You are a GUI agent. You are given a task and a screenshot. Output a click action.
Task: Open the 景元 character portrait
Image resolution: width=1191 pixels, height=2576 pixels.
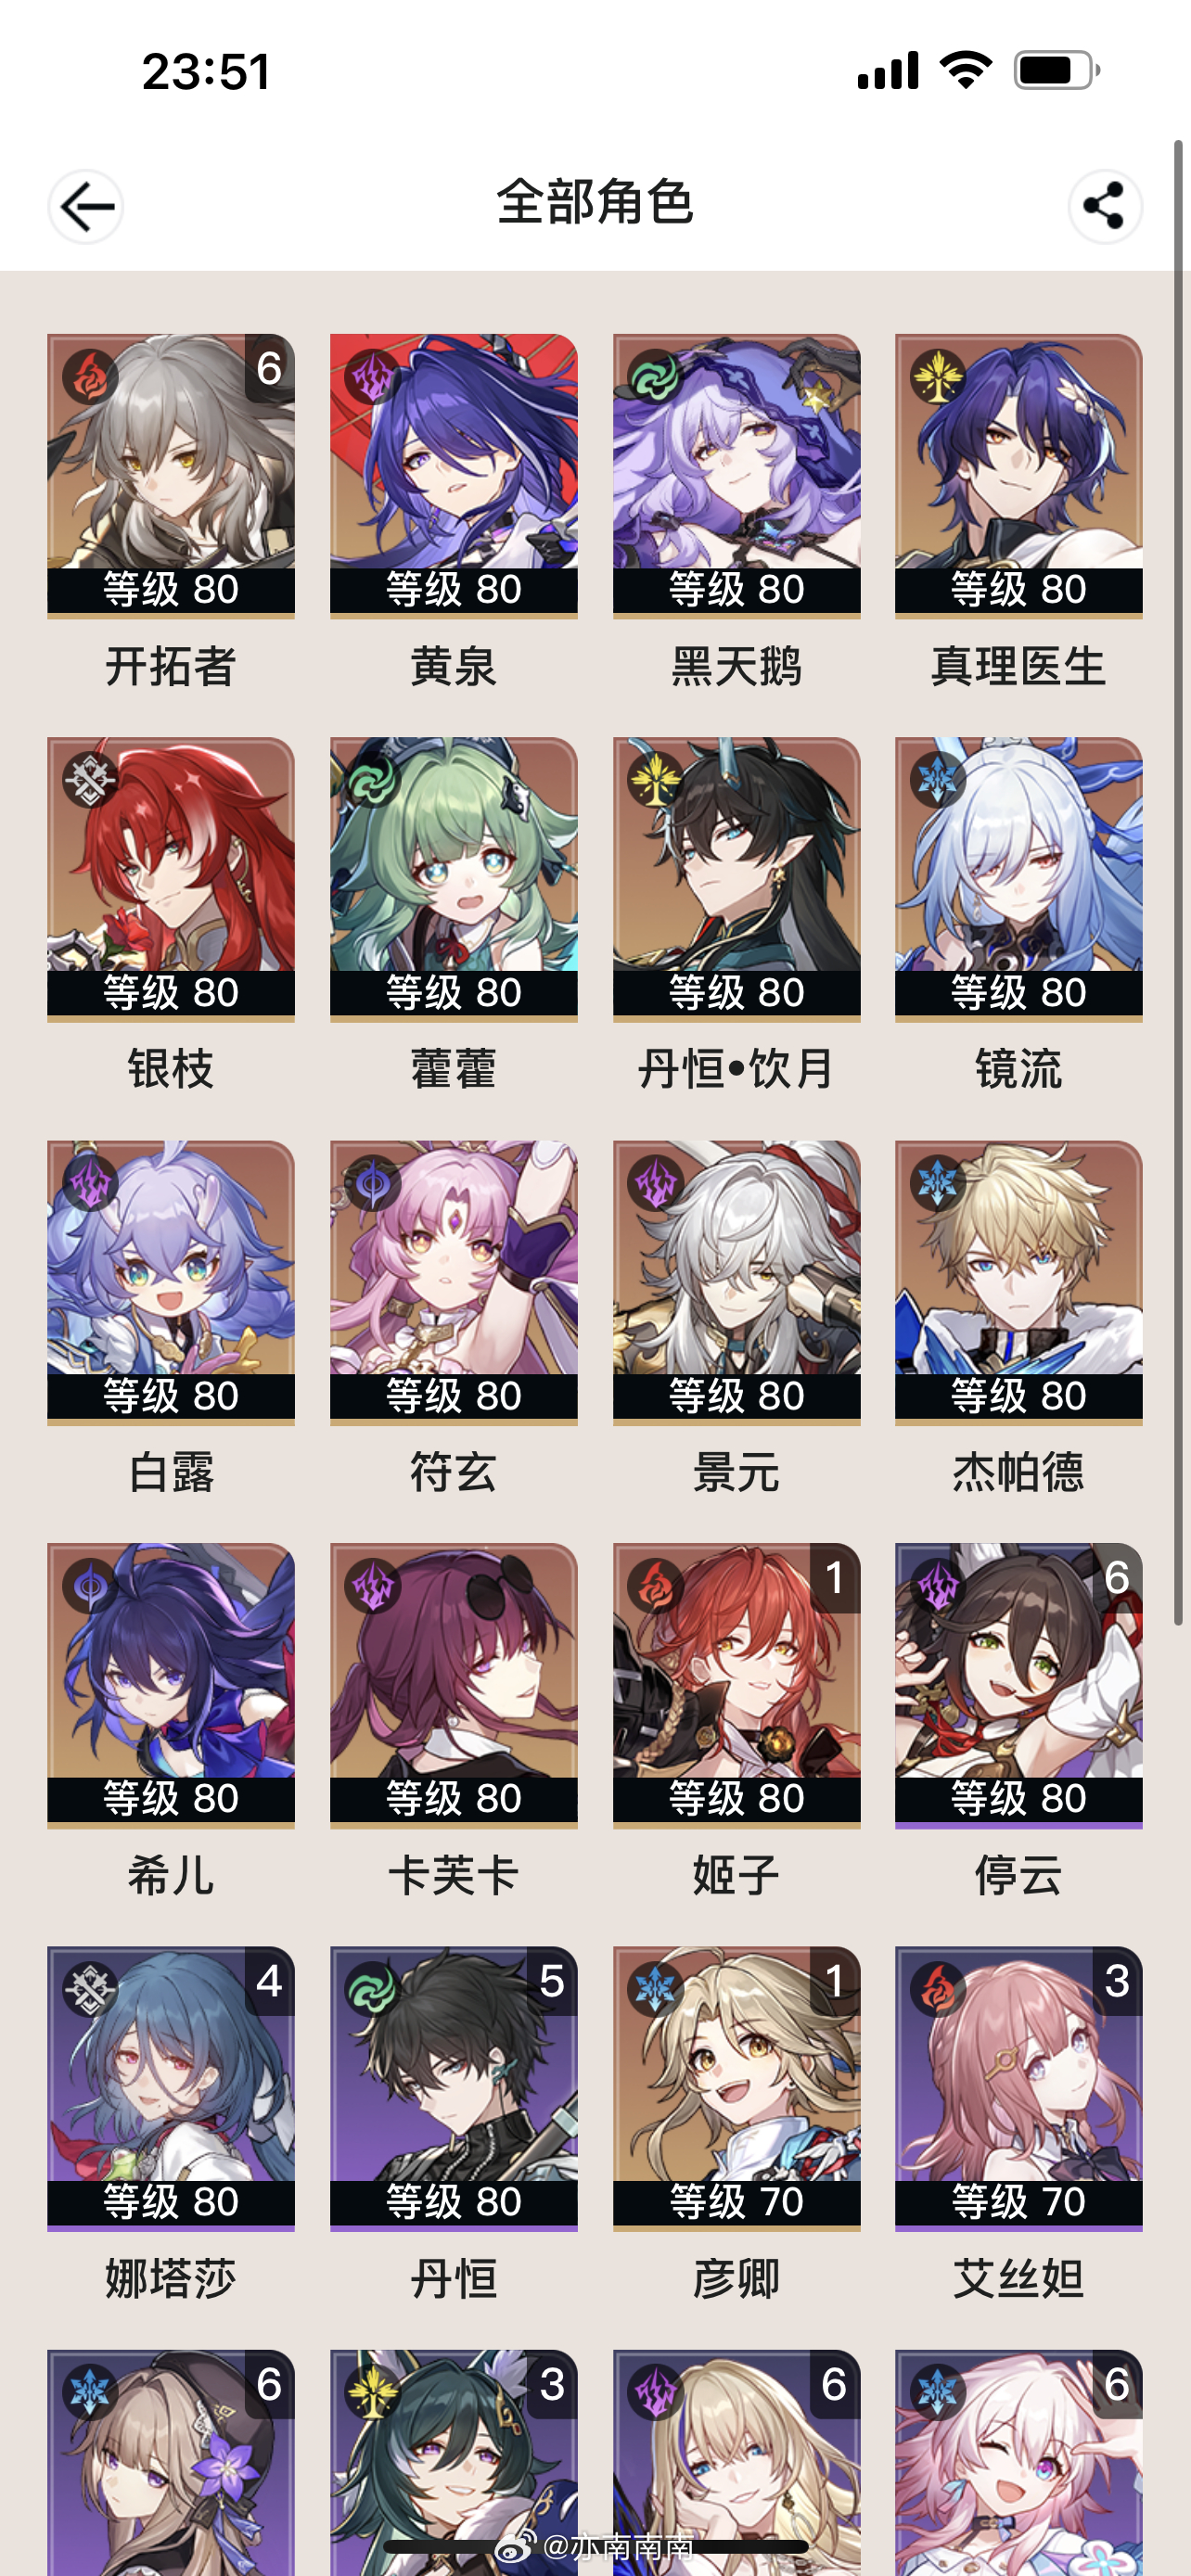pos(737,1282)
